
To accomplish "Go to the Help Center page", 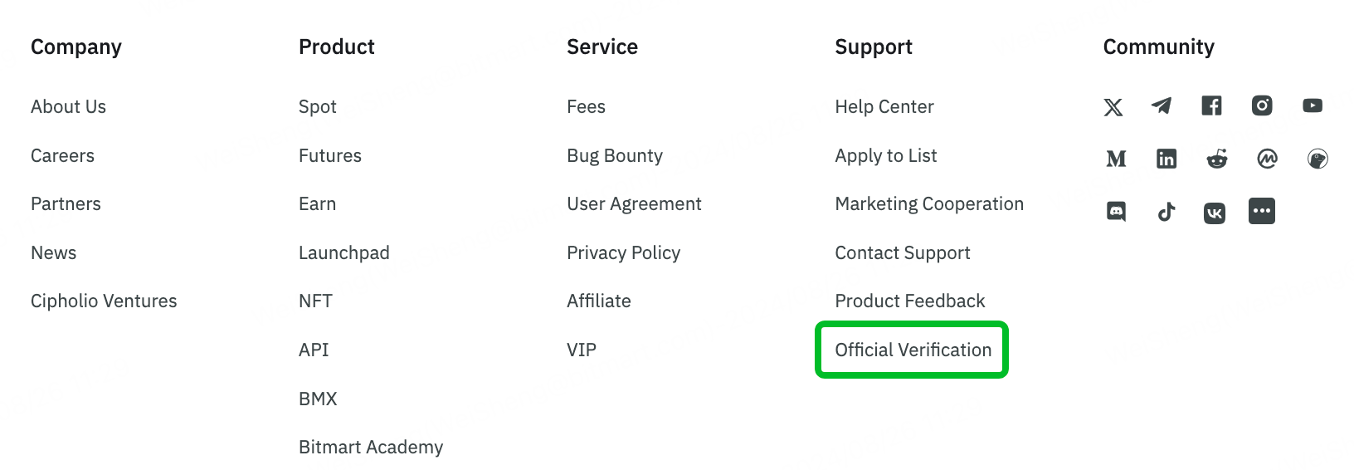I will click(x=884, y=107).
